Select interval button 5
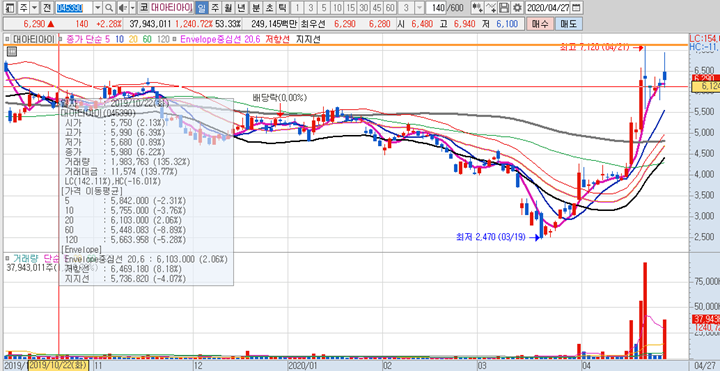Viewport: 720px width, 371px height. click(324, 8)
